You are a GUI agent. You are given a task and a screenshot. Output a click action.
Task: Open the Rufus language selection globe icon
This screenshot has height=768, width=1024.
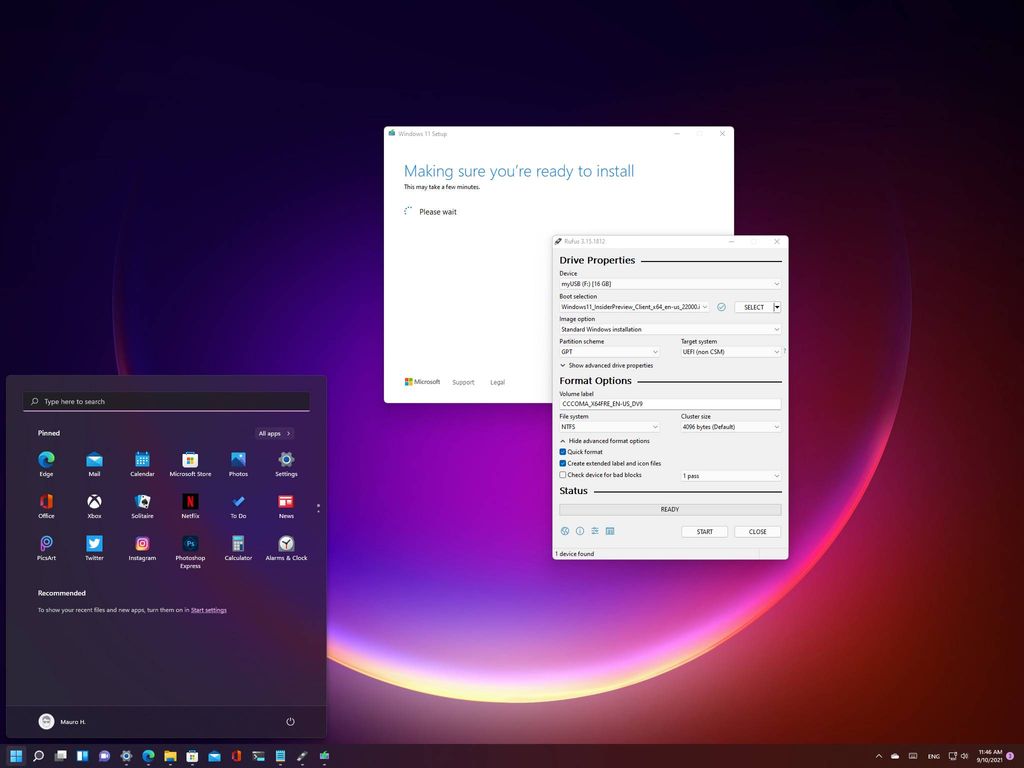pos(565,531)
